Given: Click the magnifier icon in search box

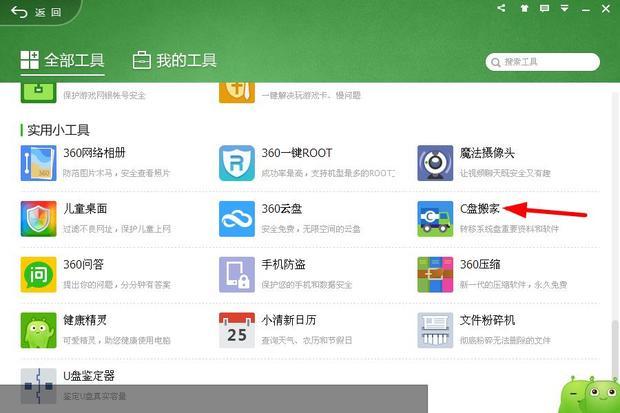Looking at the screenshot, I should (495, 62).
